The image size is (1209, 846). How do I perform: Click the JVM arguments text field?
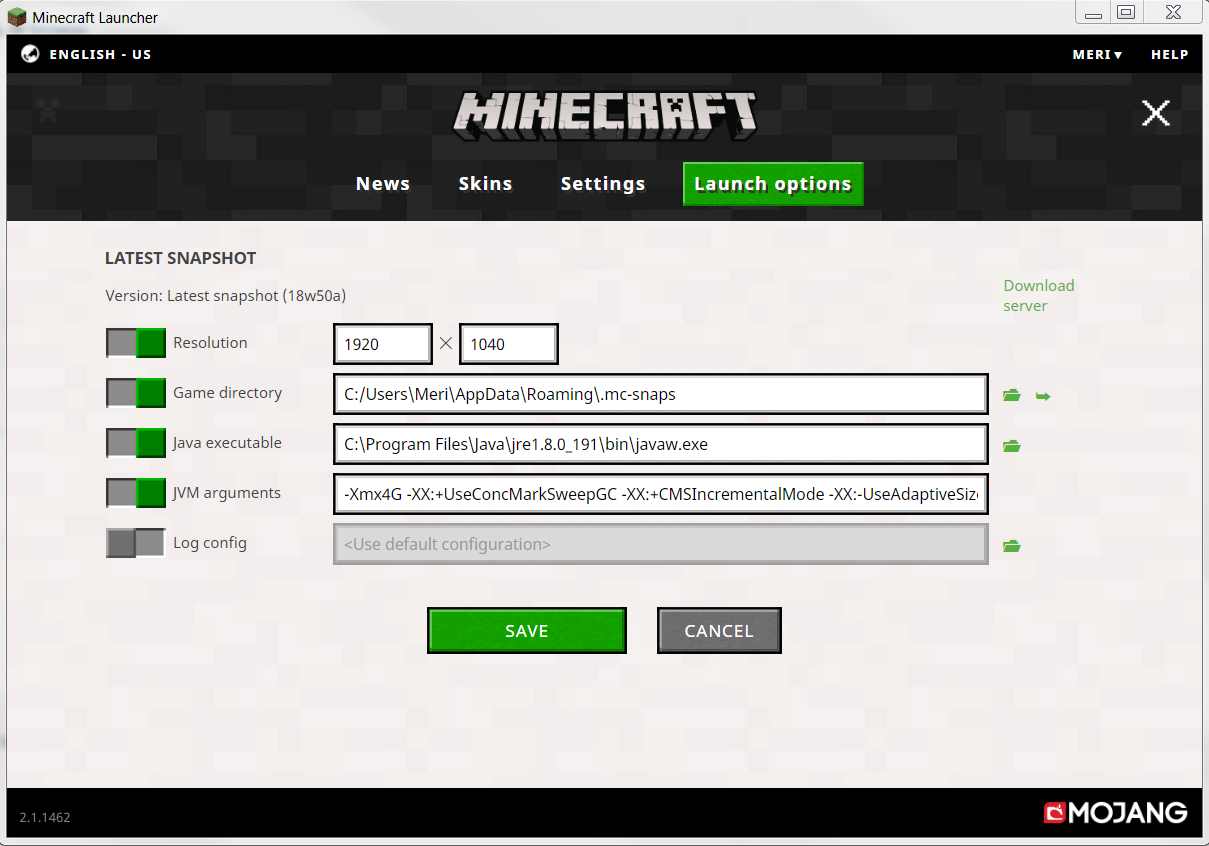pyautogui.click(x=661, y=494)
